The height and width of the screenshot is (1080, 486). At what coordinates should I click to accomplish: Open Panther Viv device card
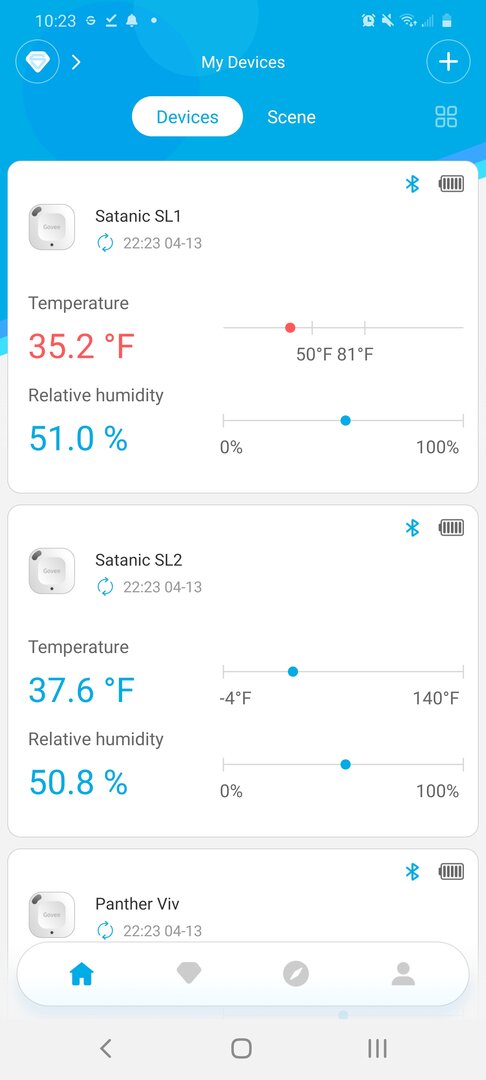tap(243, 896)
